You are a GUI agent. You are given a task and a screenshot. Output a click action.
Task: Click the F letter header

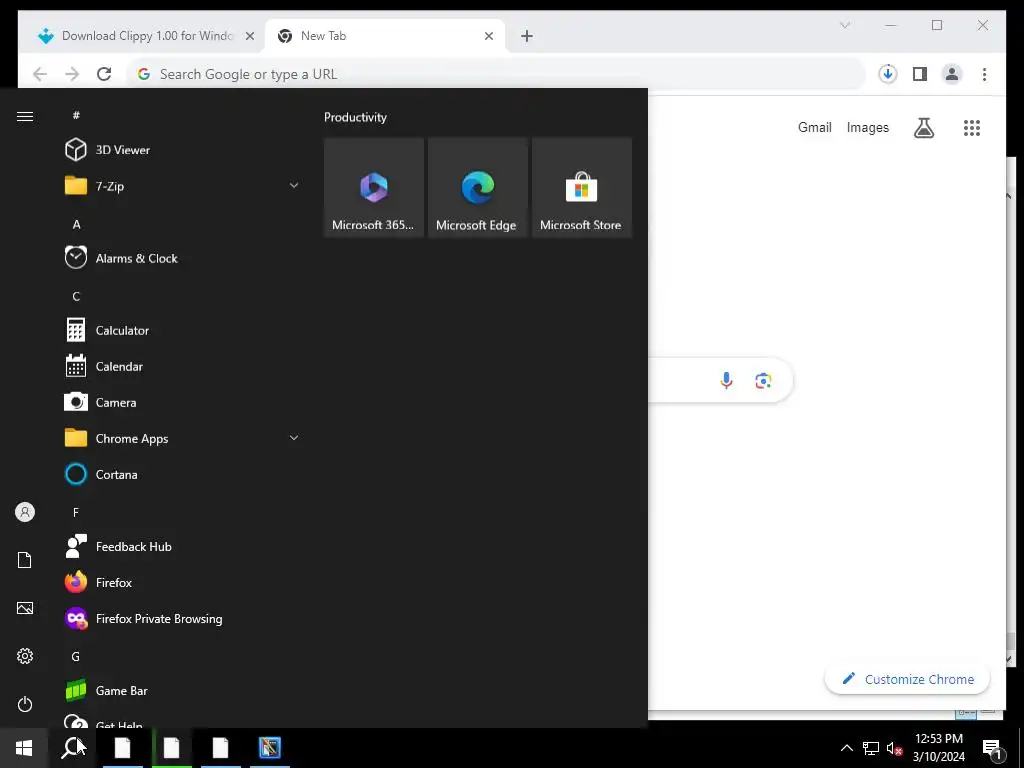click(x=76, y=513)
